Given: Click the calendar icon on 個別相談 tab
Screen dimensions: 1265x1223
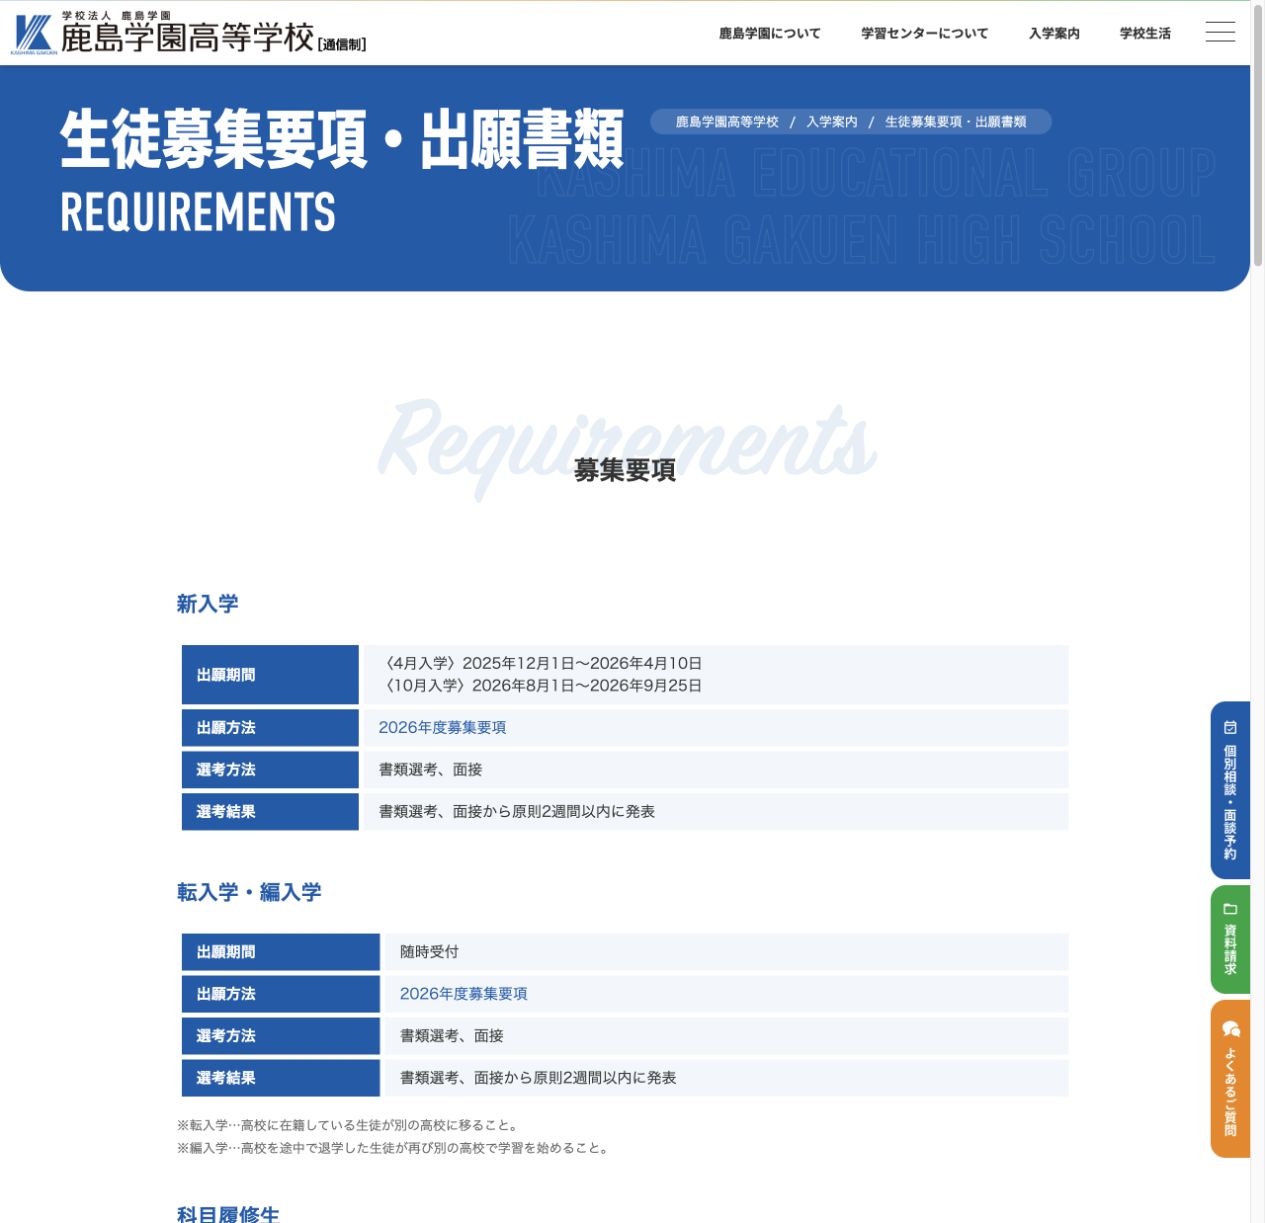Looking at the screenshot, I should click(x=1230, y=728).
